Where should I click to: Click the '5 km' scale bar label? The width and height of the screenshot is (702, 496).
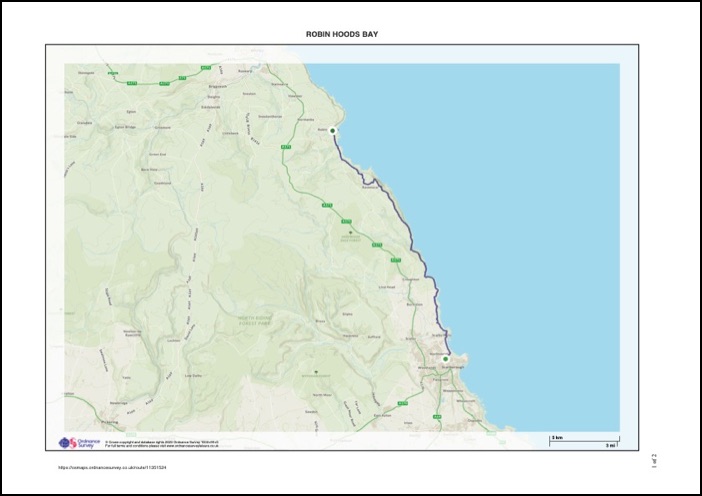[x=557, y=437]
